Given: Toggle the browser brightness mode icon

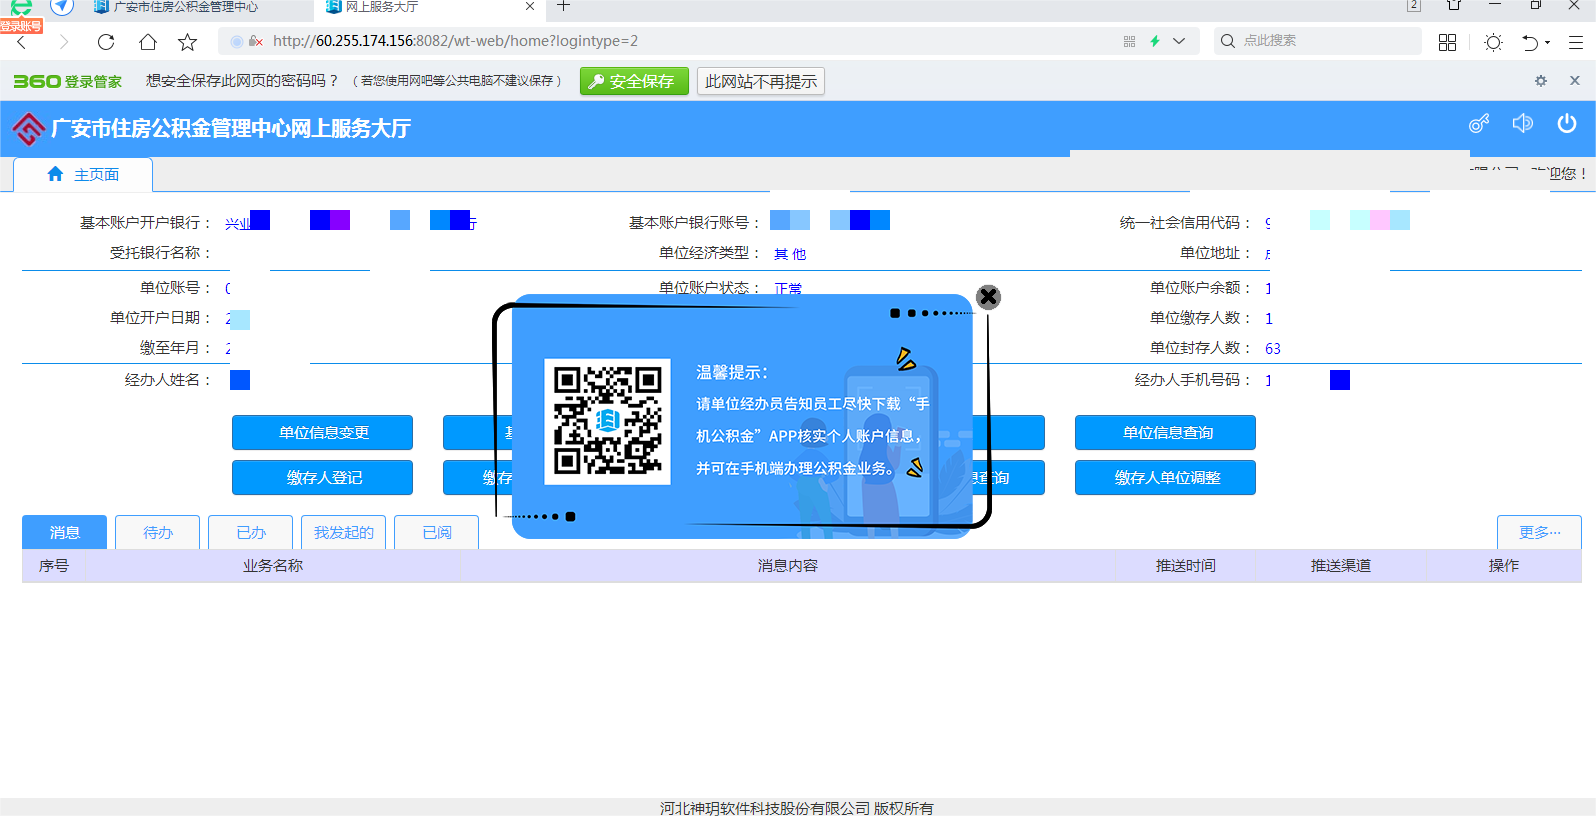Looking at the screenshot, I should (x=1493, y=42).
